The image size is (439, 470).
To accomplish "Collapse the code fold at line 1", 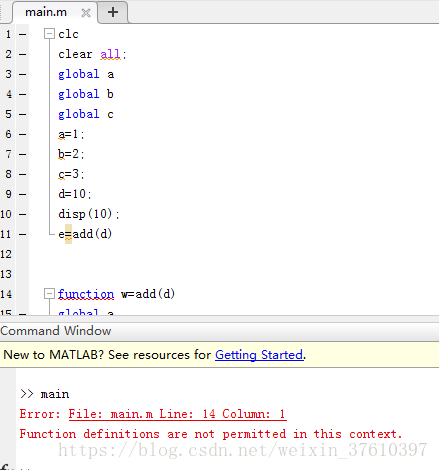I will pos(49,34).
